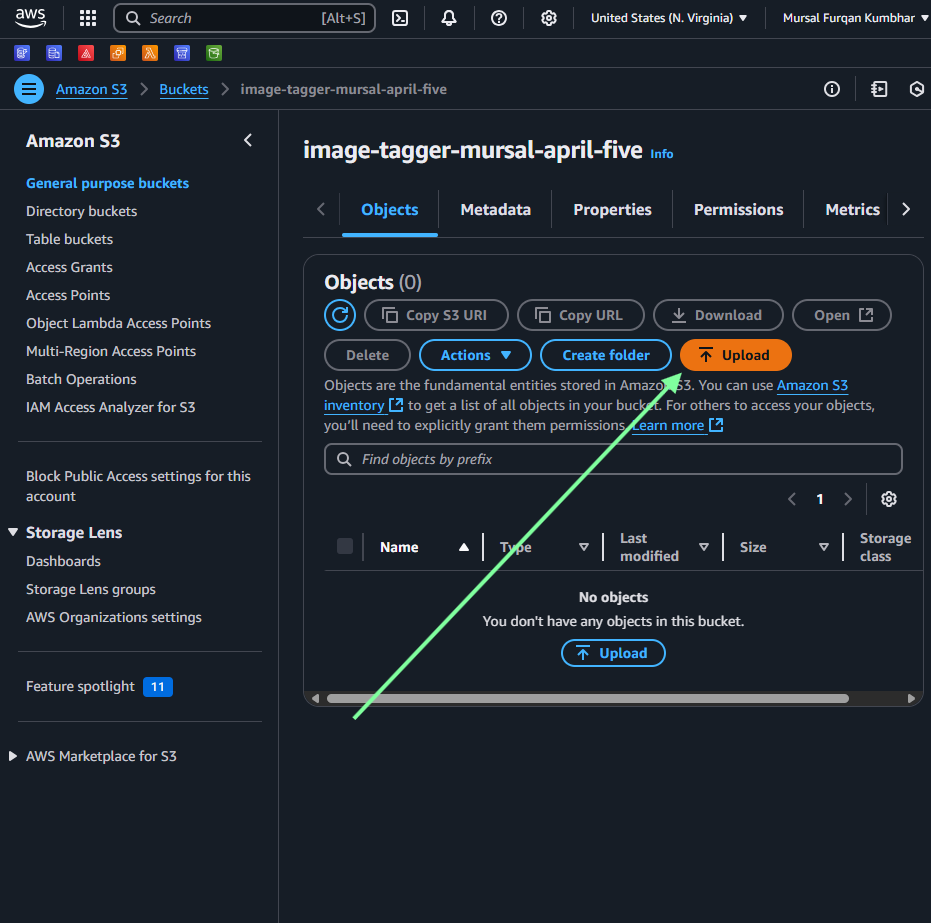This screenshot has width=931, height=923.
Task: Click the hexagon icon at far right
Action: coord(917,89)
